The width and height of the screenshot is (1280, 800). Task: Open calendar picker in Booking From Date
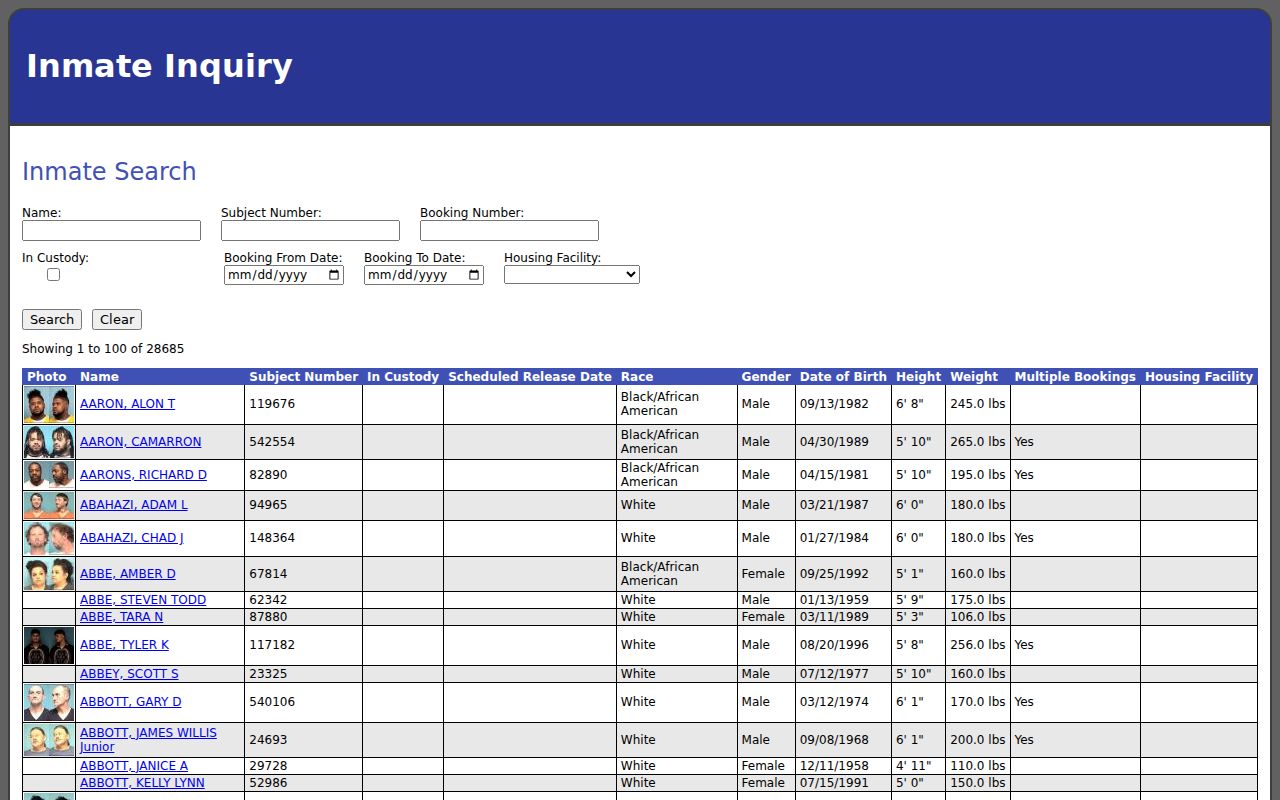coord(334,275)
